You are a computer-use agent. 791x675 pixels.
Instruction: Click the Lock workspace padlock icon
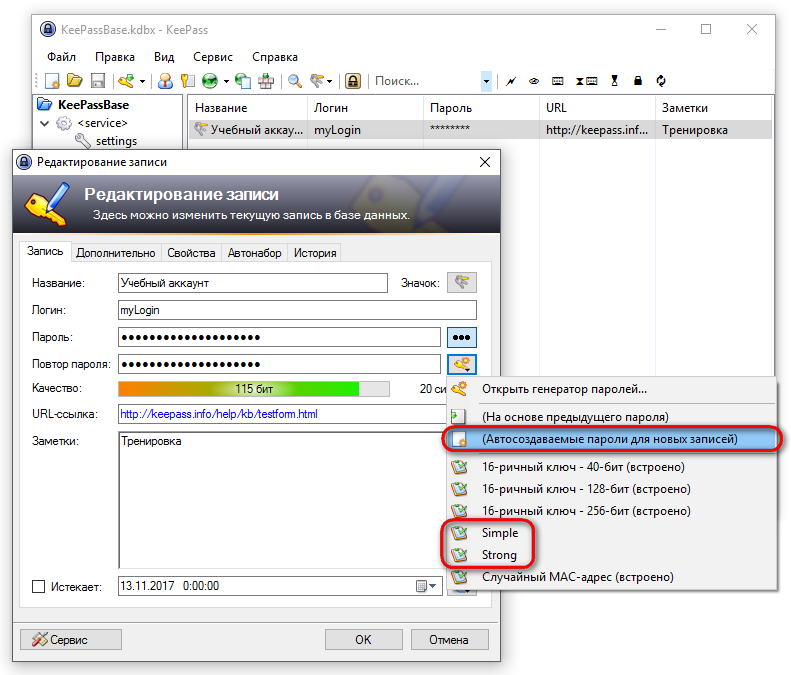pyautogui.click(x=353, y=81)
